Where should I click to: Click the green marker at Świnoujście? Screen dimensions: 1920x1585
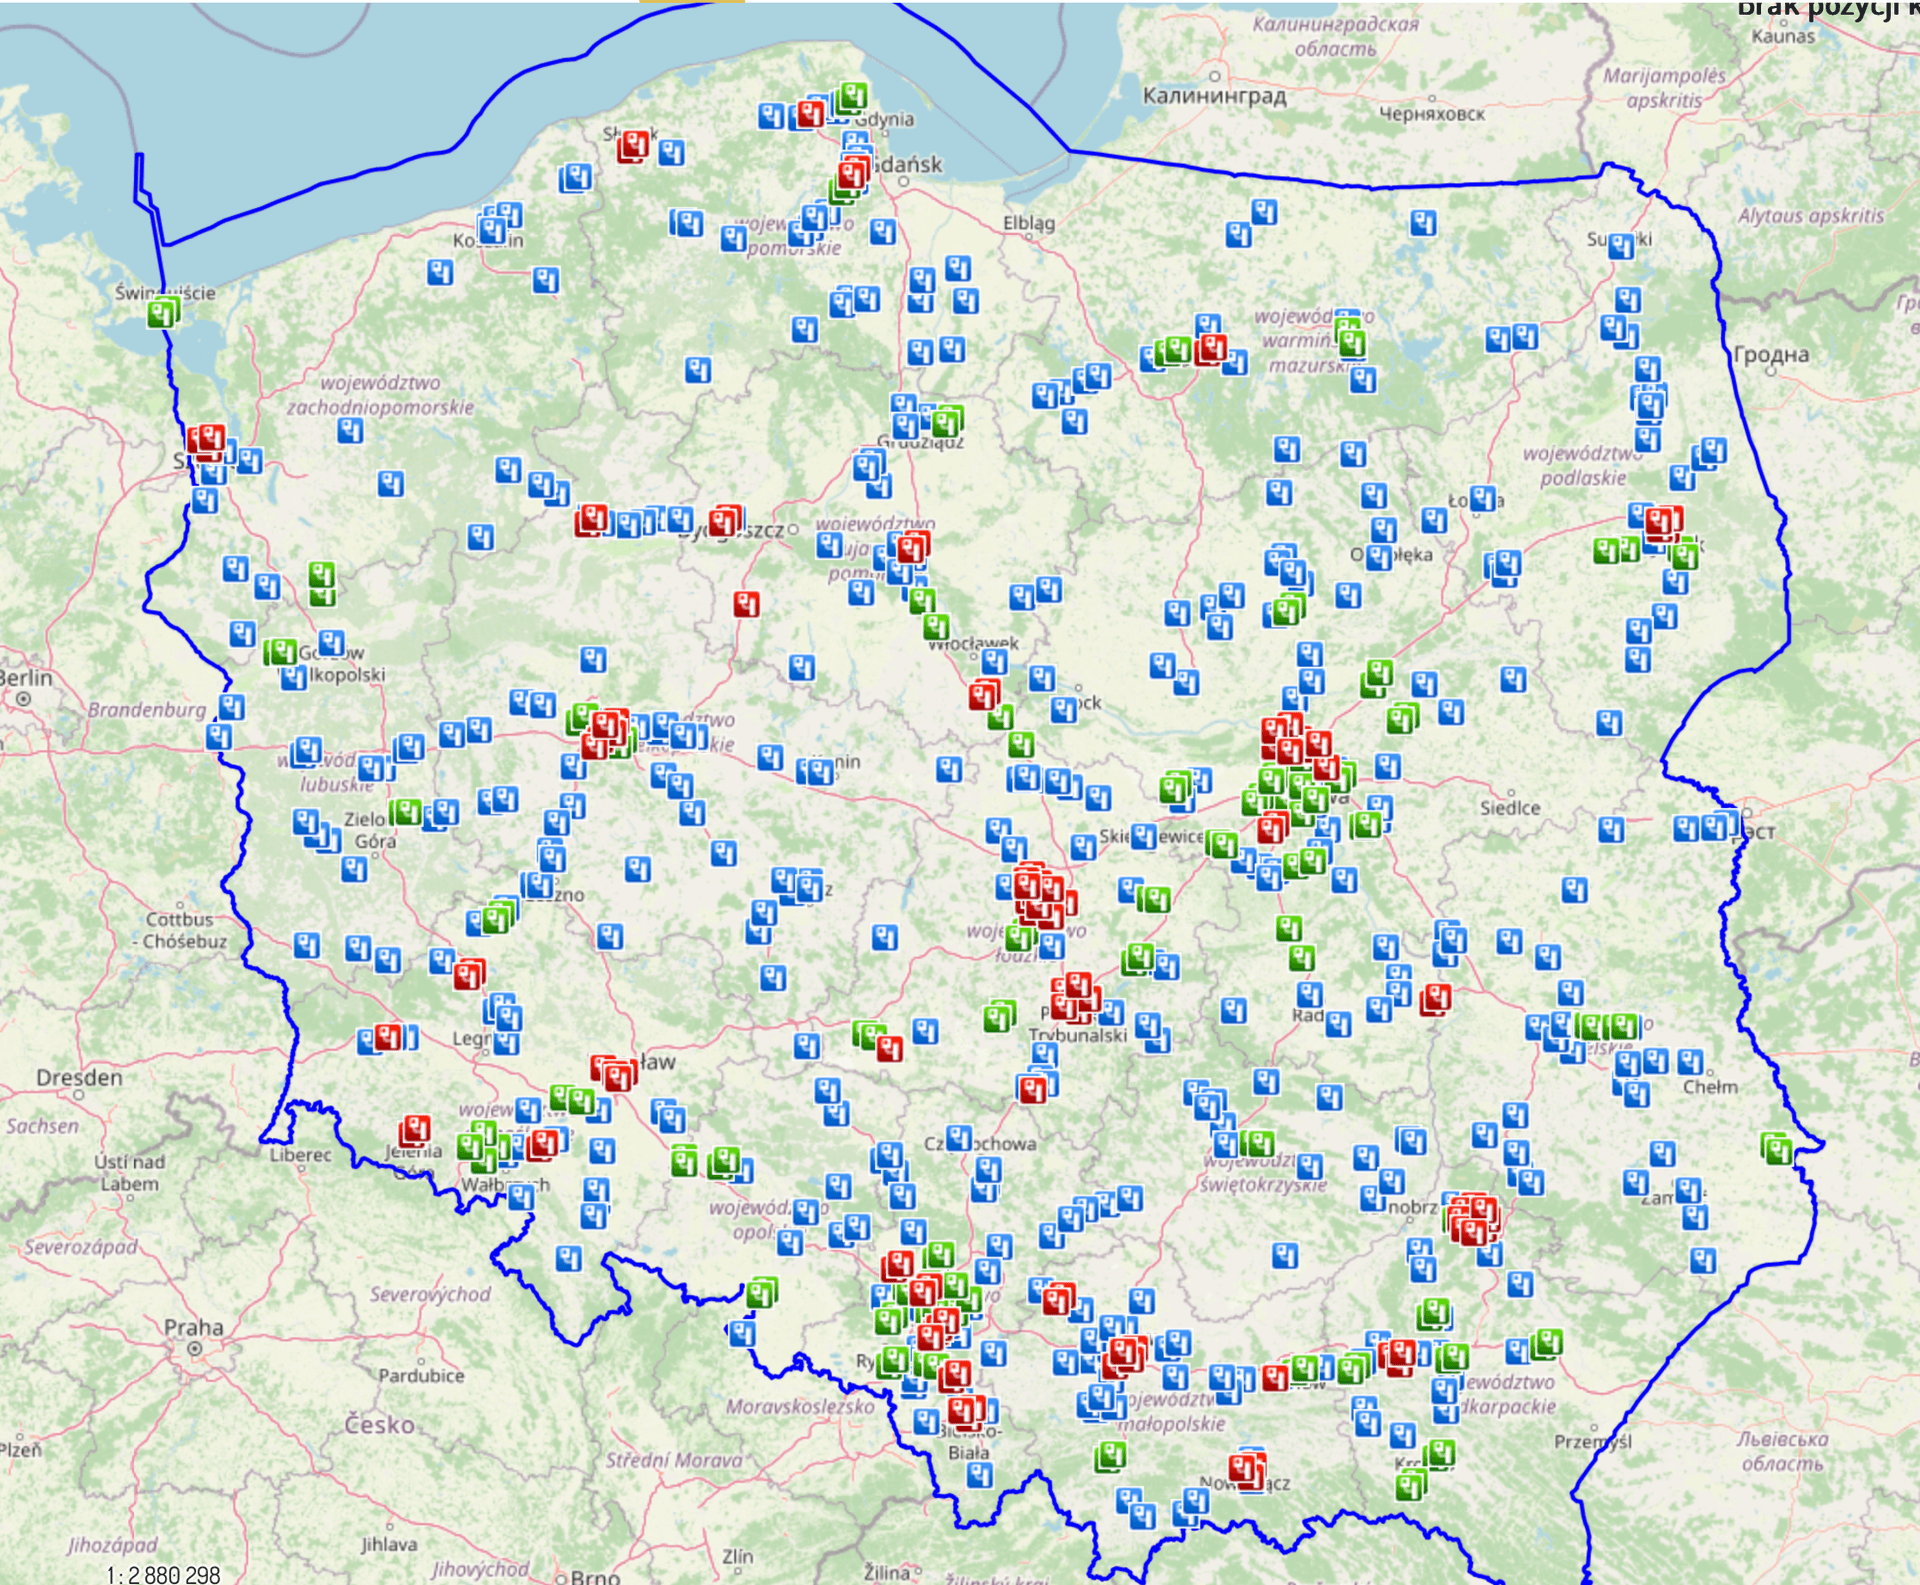(163, 313)
